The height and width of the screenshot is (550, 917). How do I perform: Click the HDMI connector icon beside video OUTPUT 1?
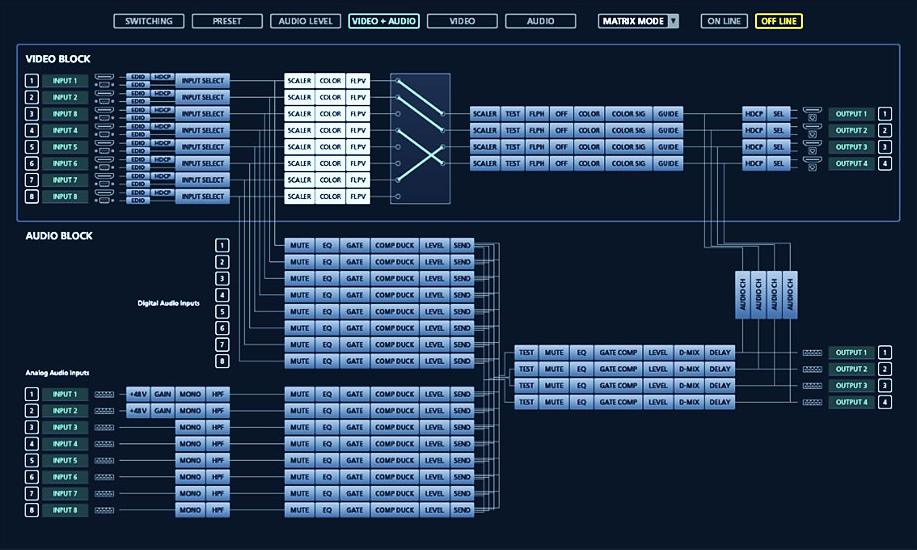pyautogui.click(x=812, y=110)
